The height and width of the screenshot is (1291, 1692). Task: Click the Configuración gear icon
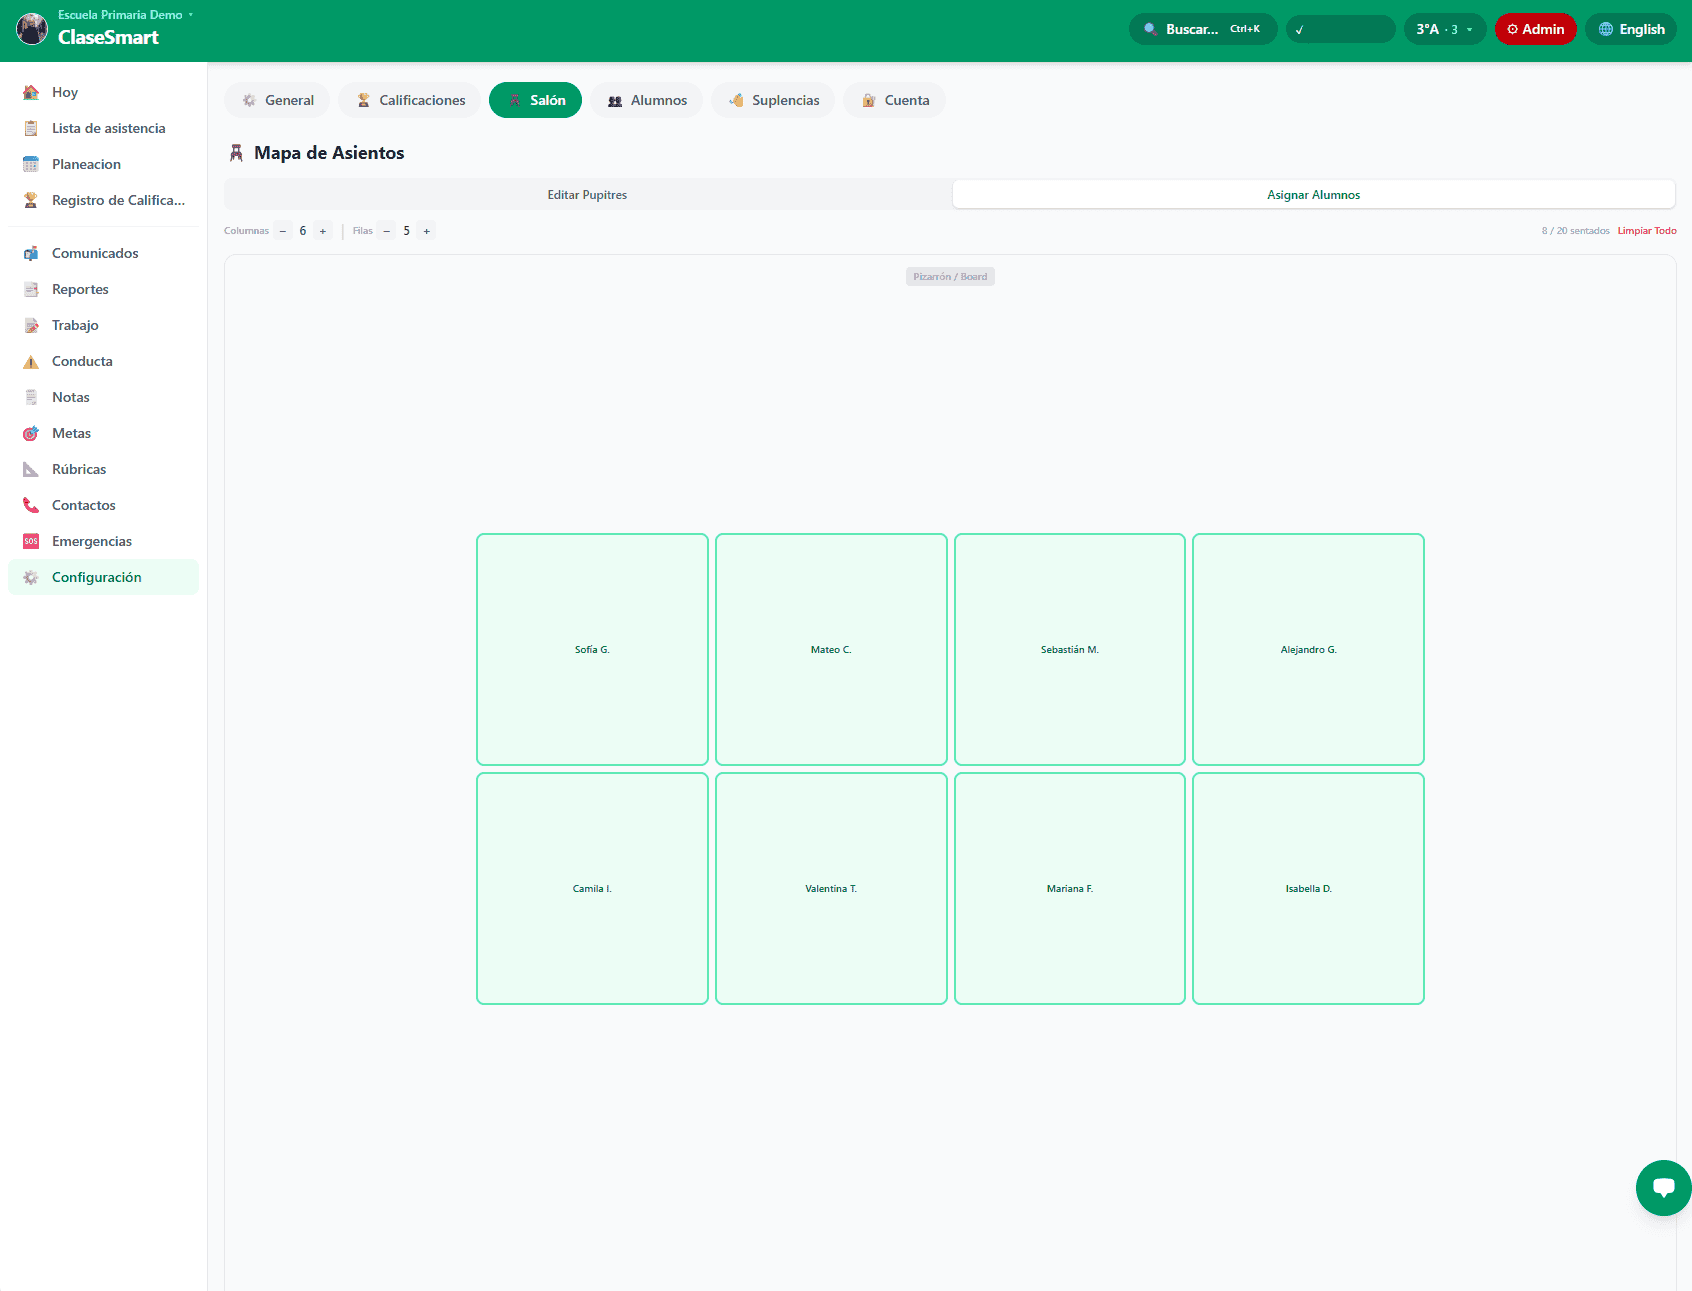[31, 577]
